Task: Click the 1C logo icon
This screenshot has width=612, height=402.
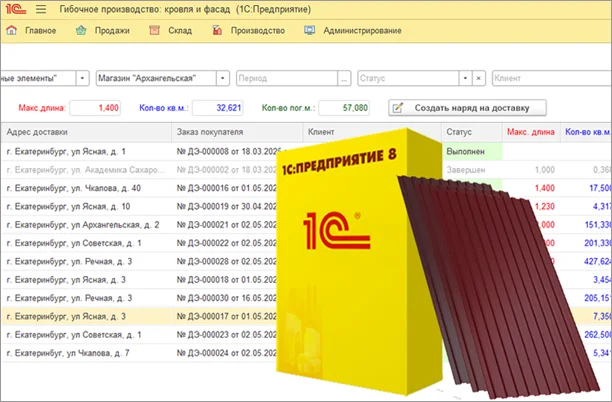Action: [15, 9]
